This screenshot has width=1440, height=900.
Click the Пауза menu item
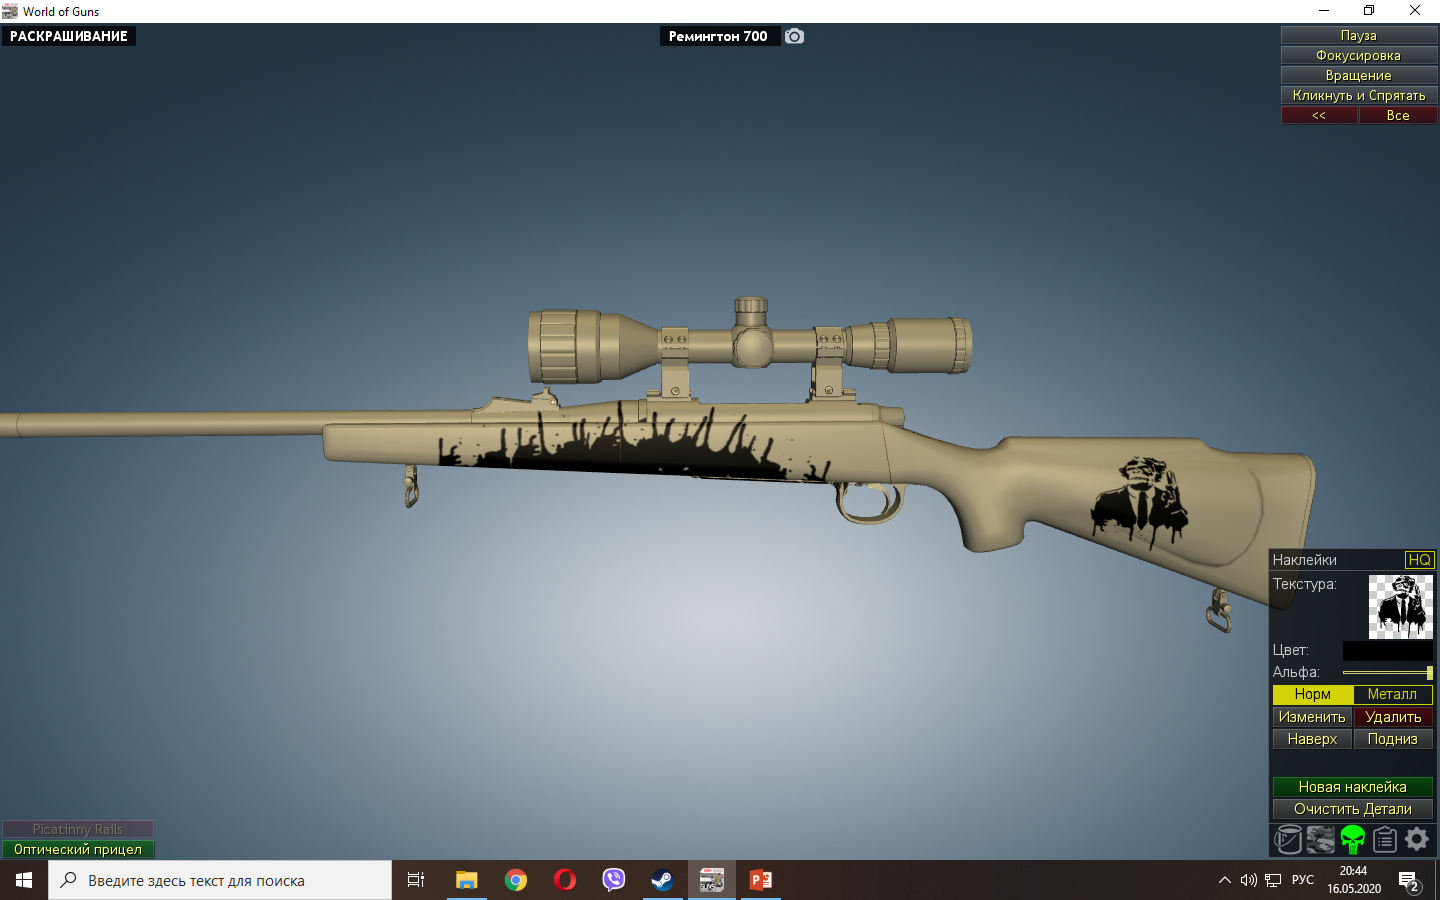(x=1359, y=35)
